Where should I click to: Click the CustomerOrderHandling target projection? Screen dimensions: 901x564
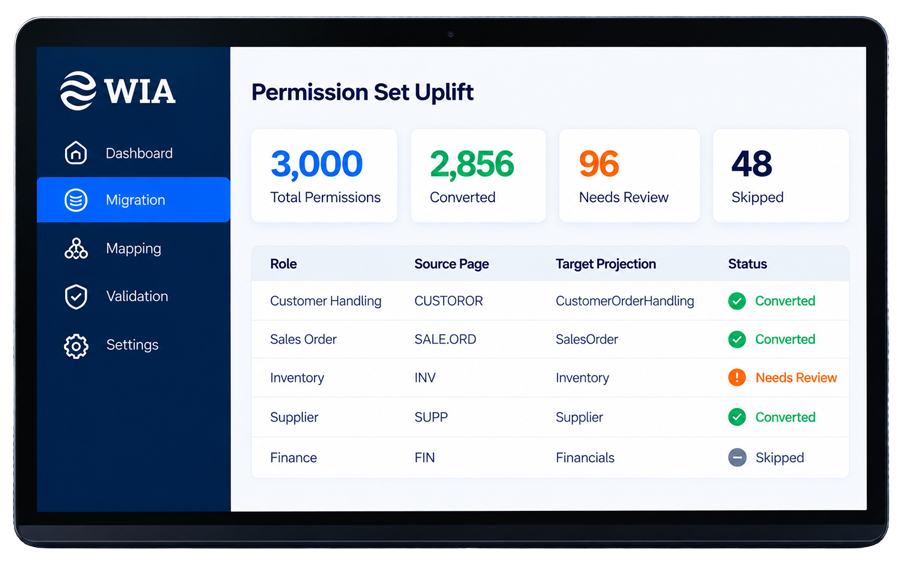tap(625, 301)
